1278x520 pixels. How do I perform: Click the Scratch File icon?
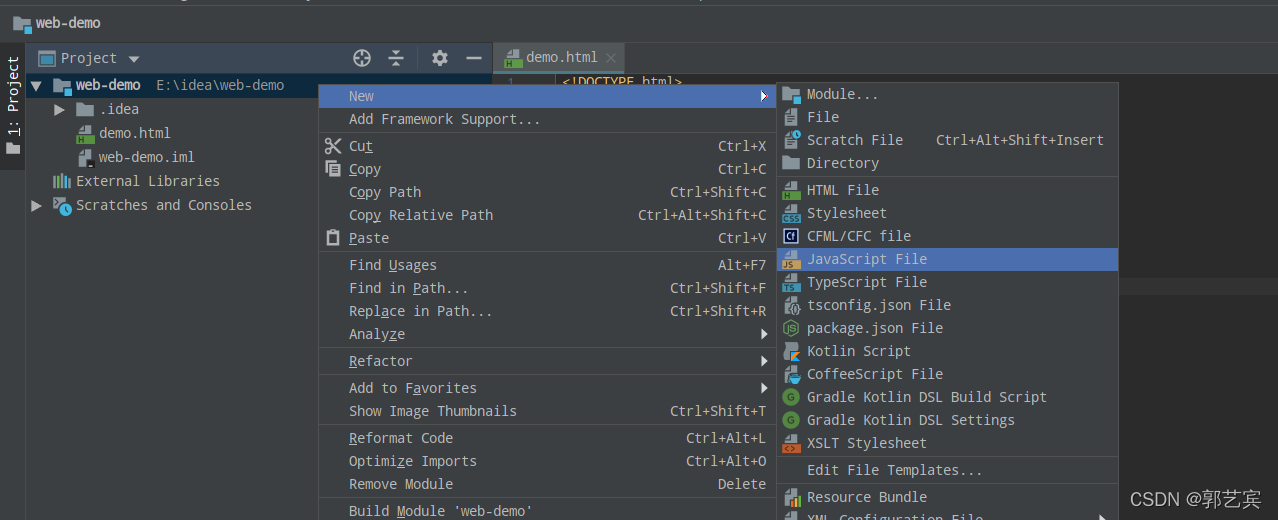click(x=791, y=140)
